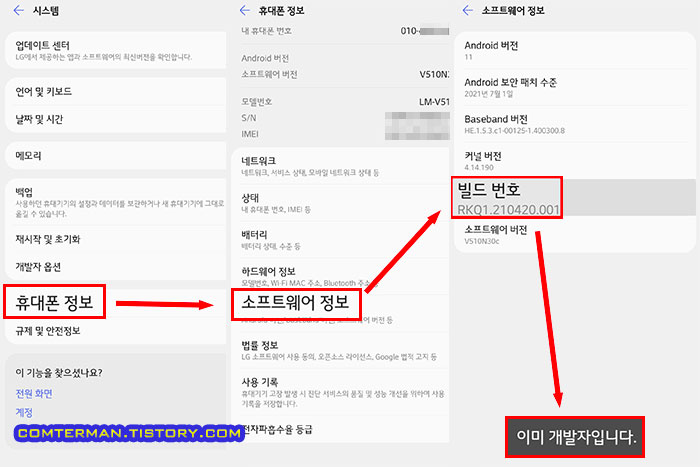Screen dimensions: 700x467
Task: Select 소프트웨어 정보 item
Action: point(296,304)
